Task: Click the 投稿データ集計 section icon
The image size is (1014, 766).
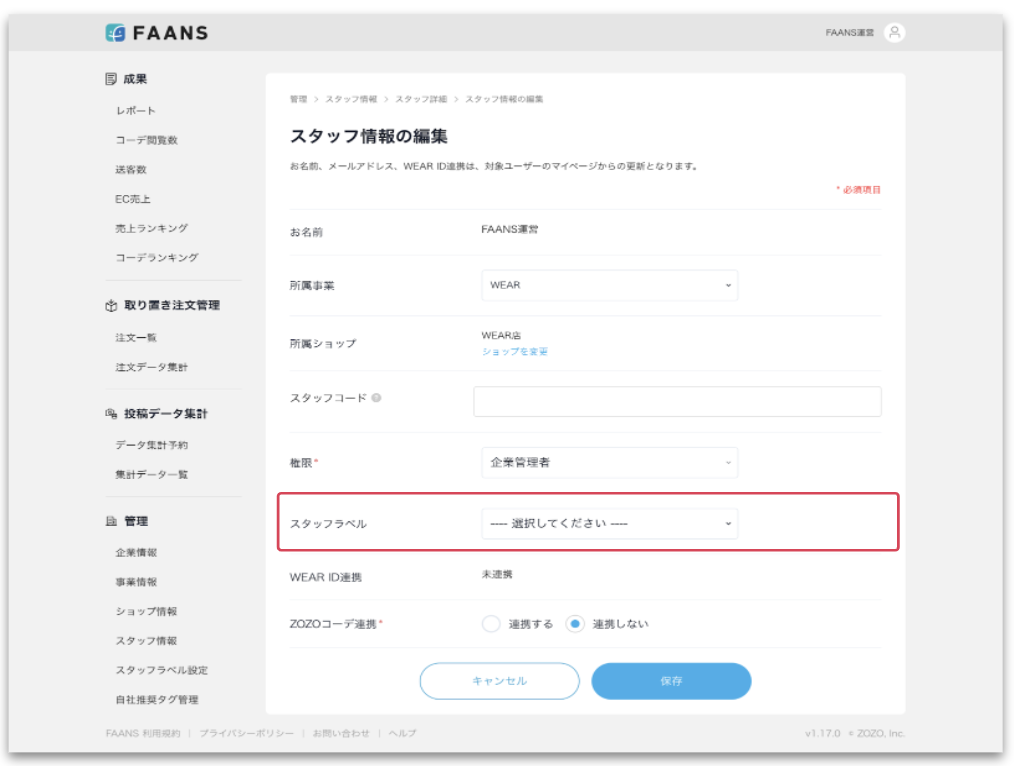Action: [x=111, y=413]
